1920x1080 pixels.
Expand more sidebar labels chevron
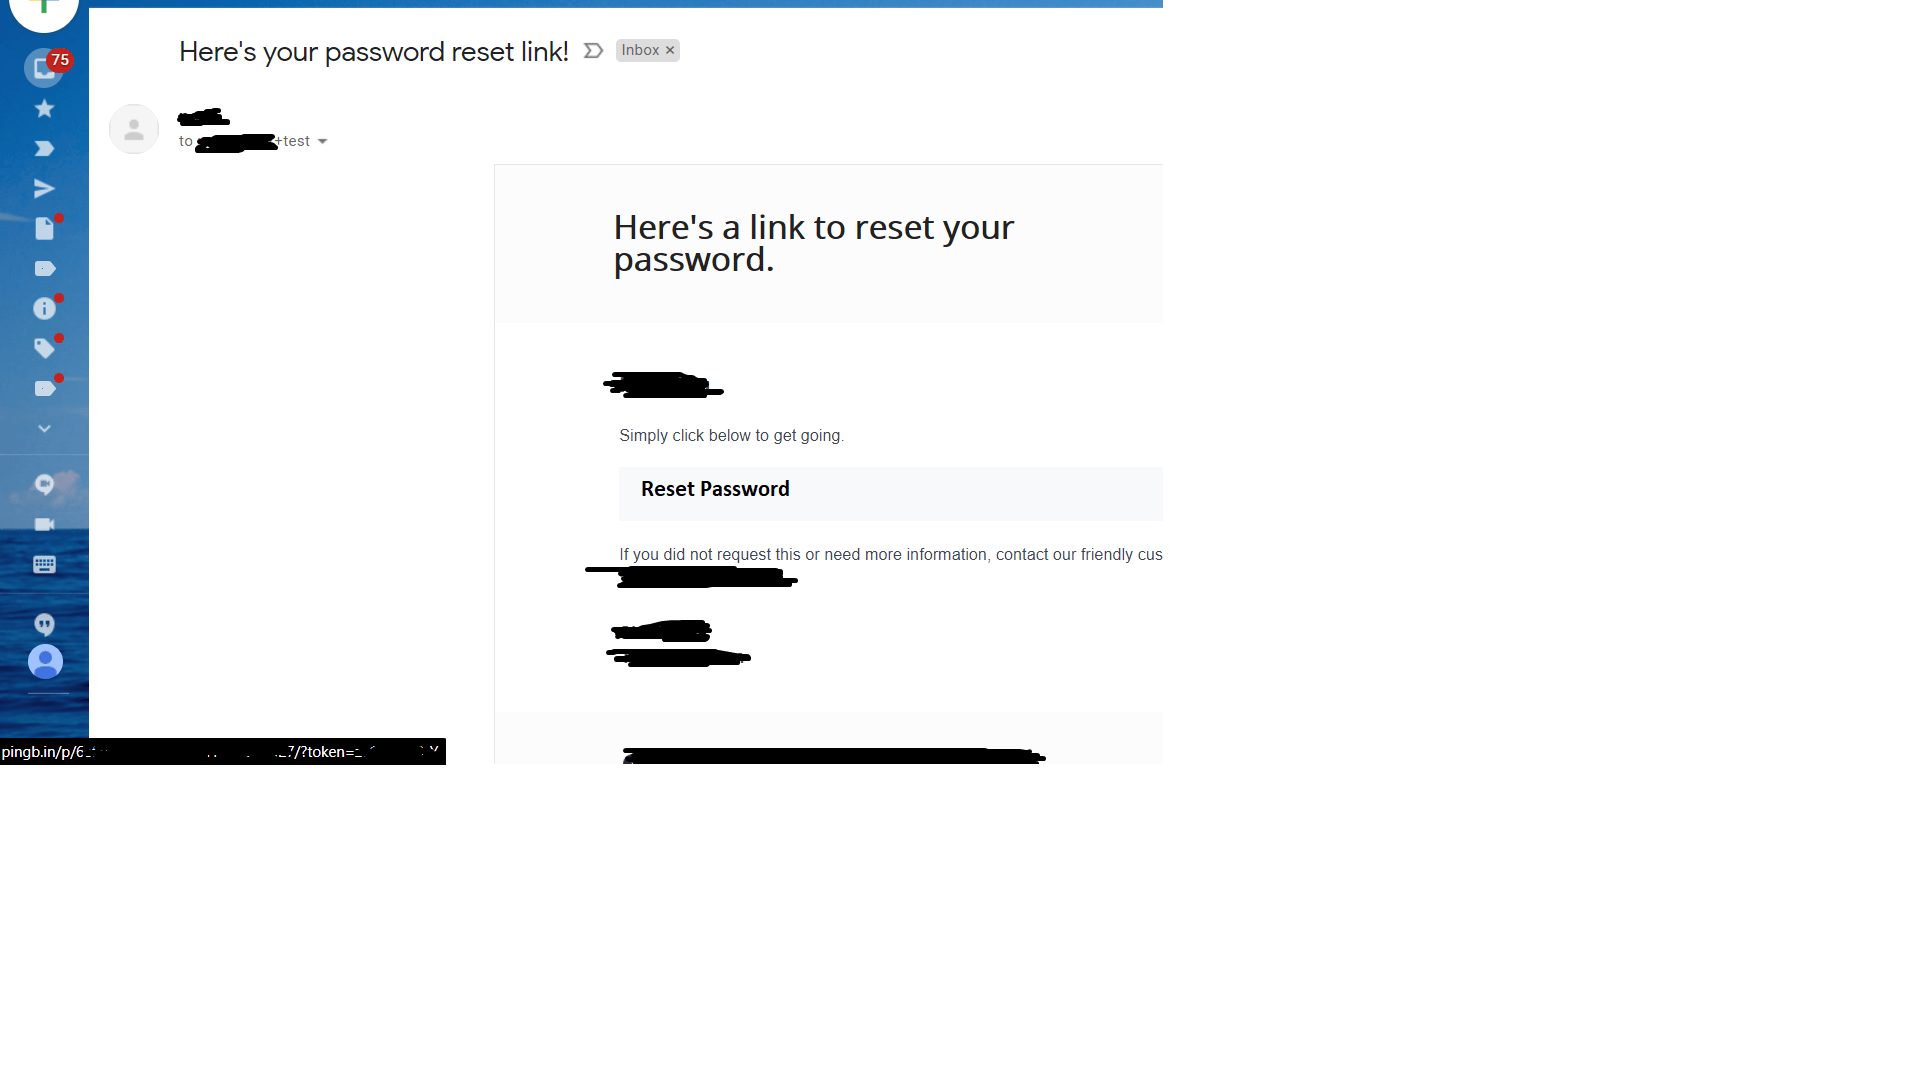[44, 428]
